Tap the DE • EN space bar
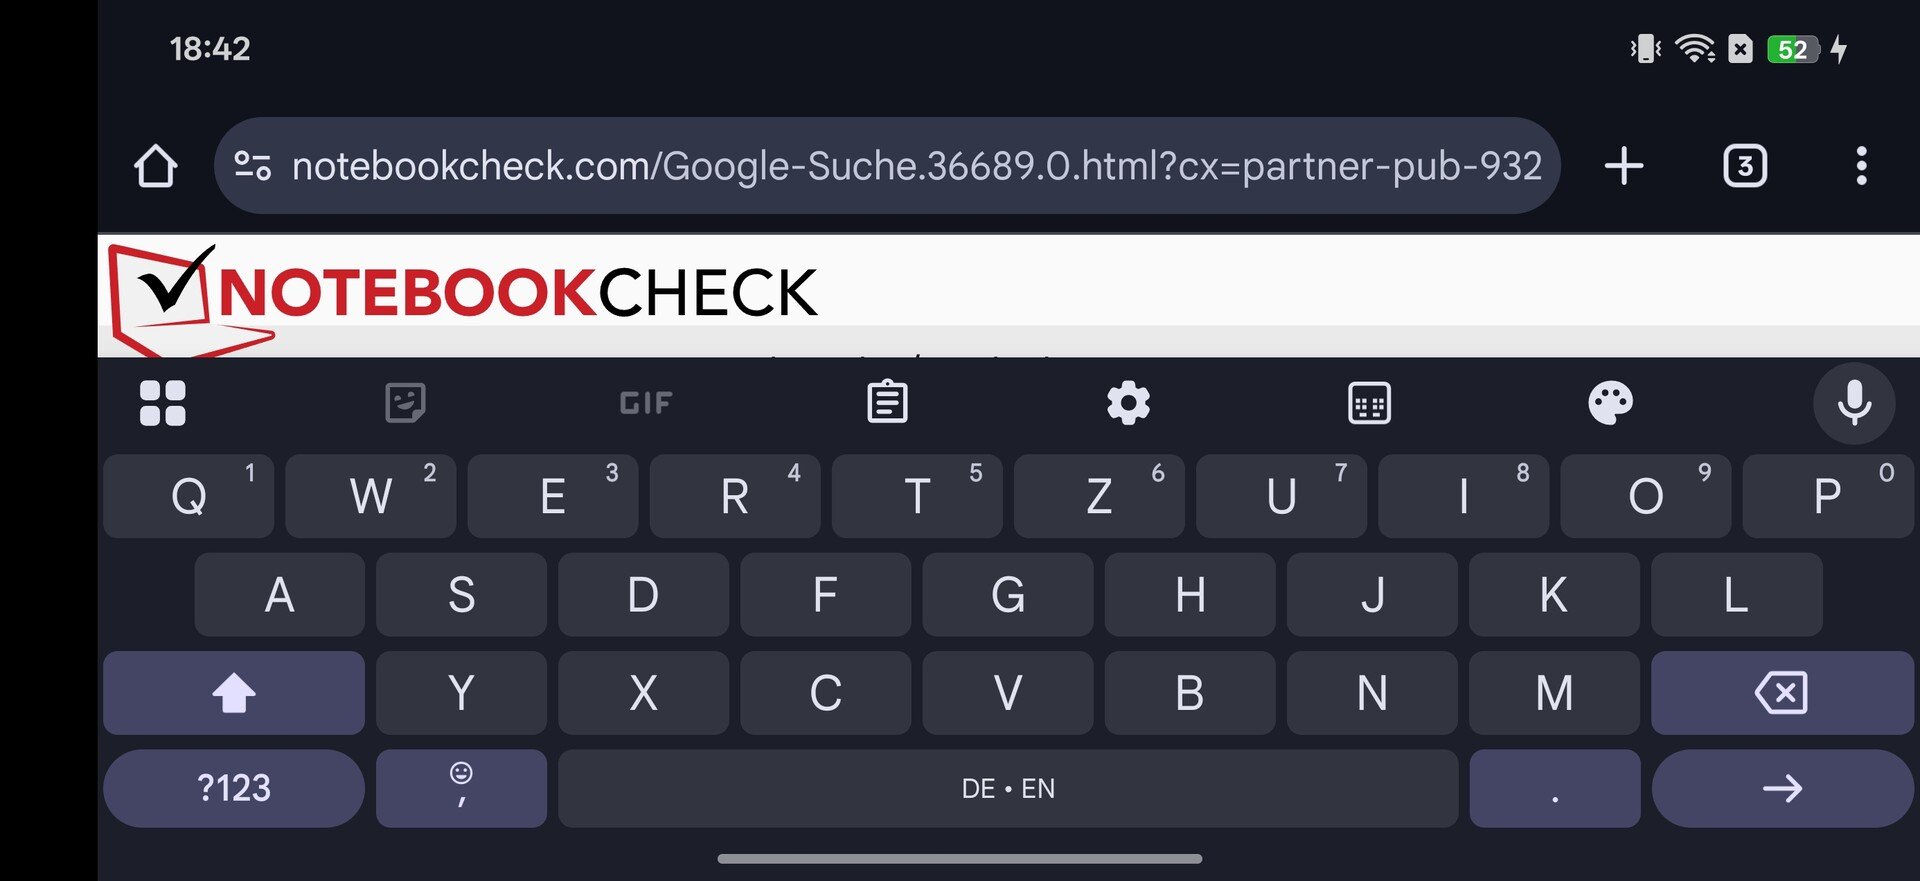 pos(1008,788)
